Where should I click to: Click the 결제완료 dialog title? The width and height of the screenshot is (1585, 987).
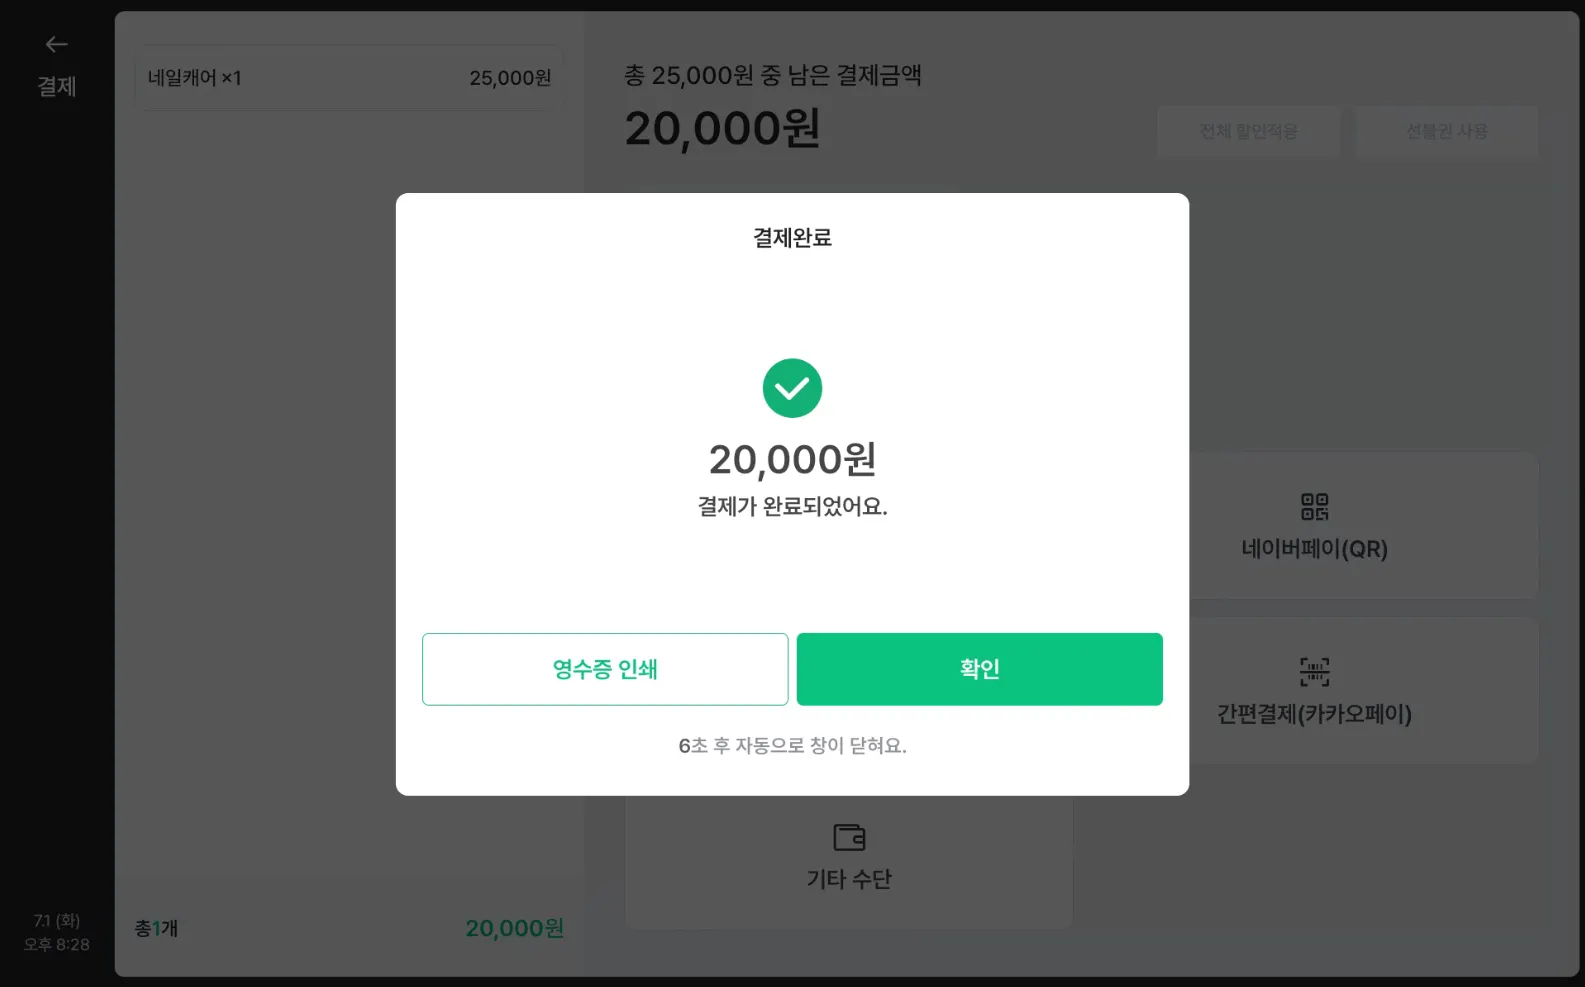(x=792, y=238)
